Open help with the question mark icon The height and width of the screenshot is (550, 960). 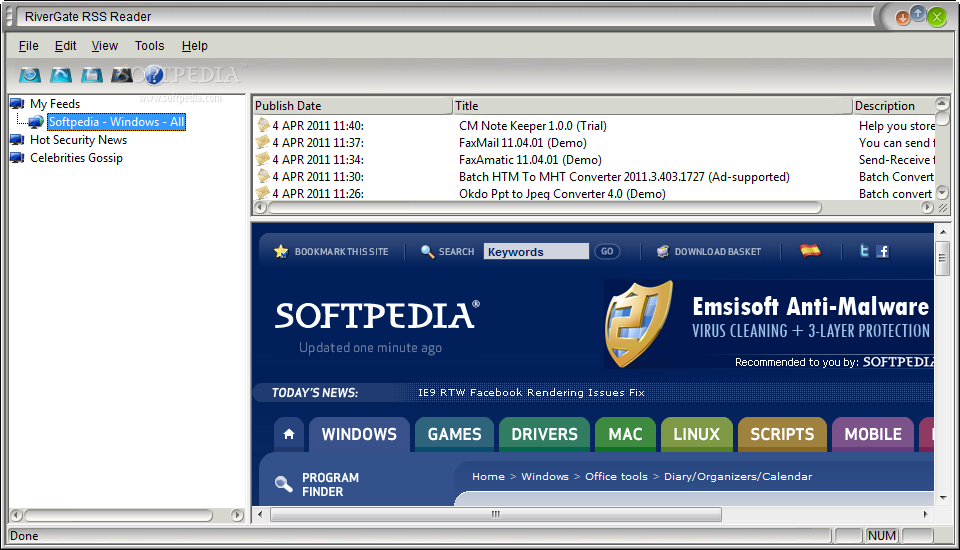(154, 75)
